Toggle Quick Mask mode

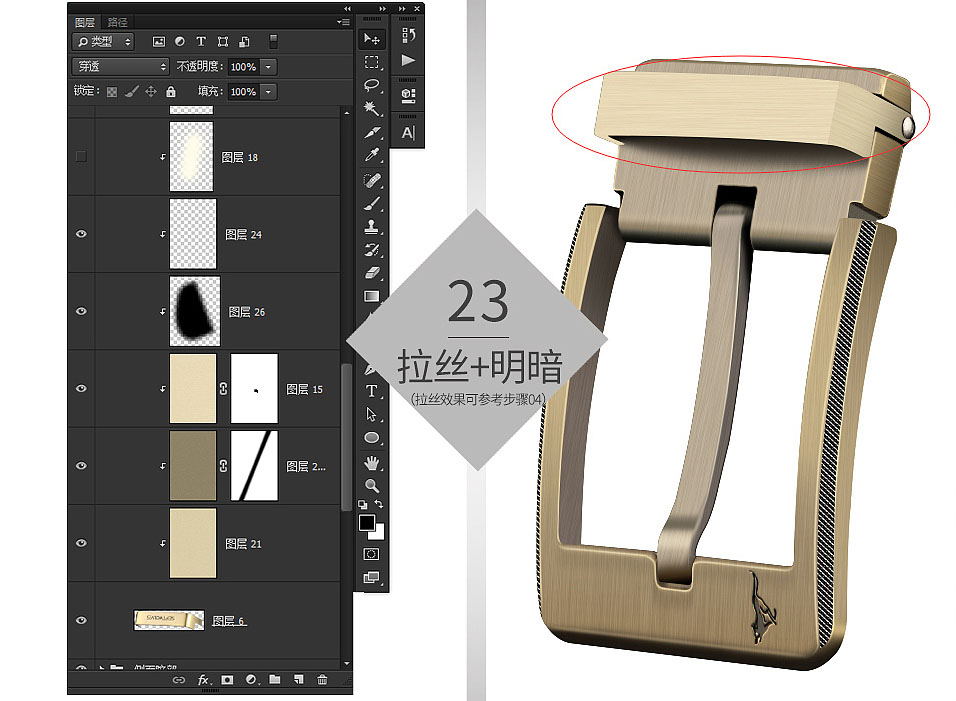click(371, 554)
